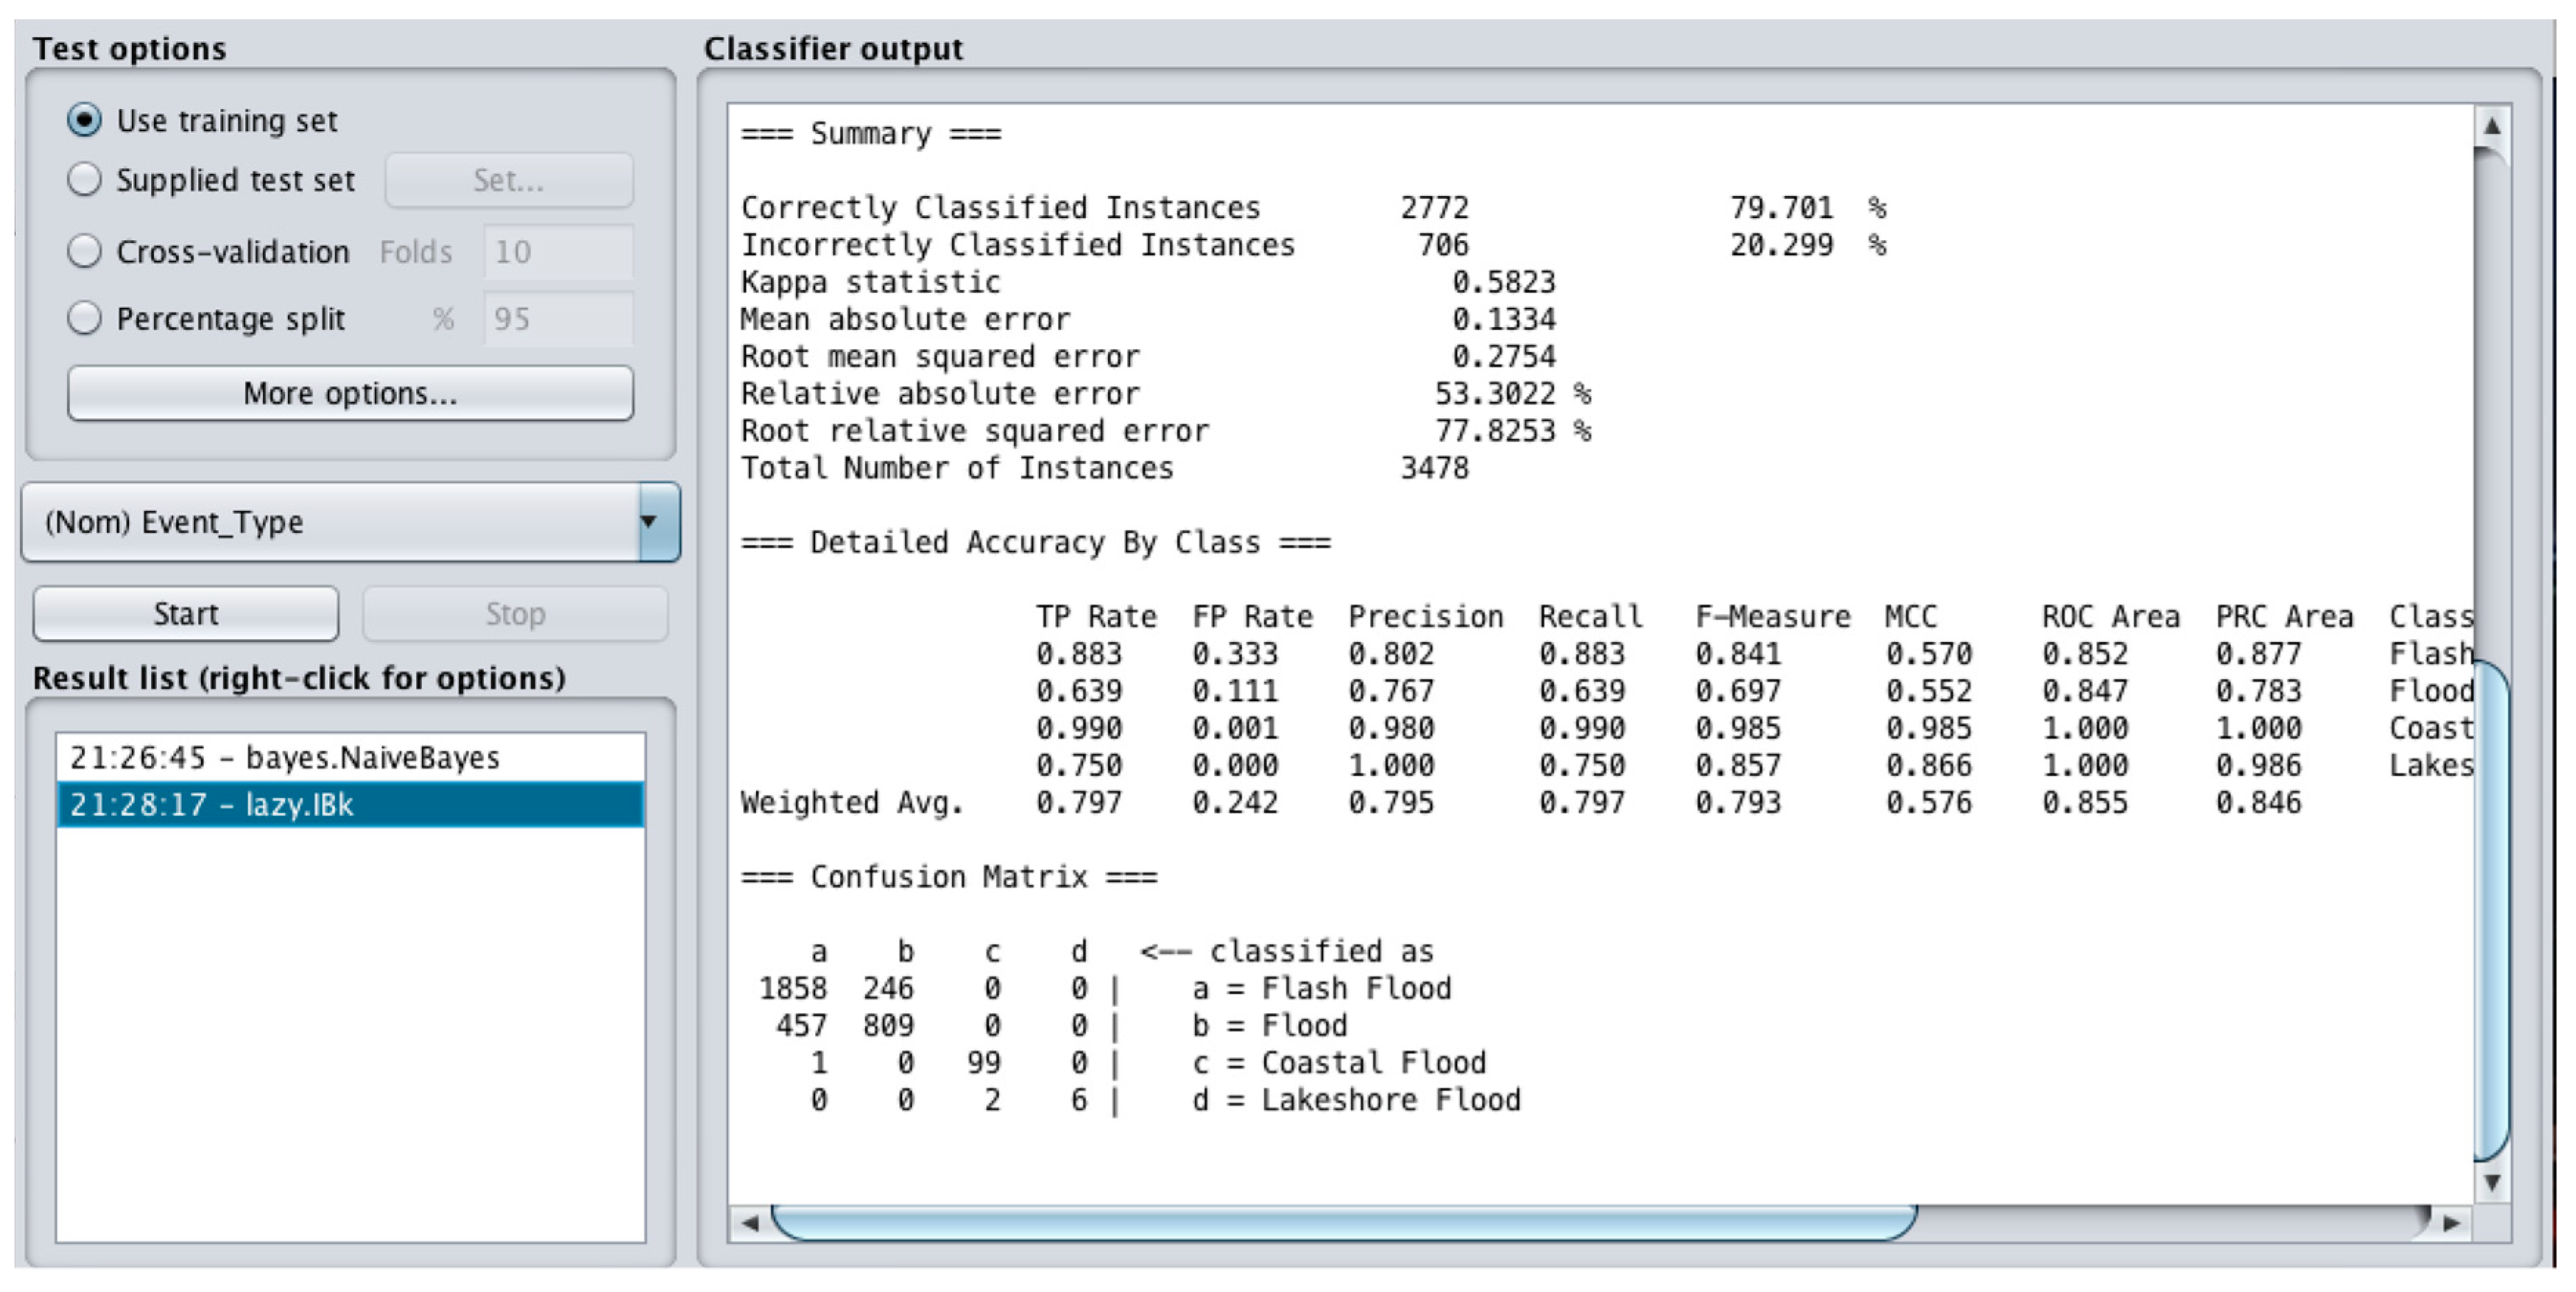The height and width of the screenshot is (1292, 2576).
Task: Click the horizontal scrollbar left arrow
Action: pyautogui.click(x=750, y=1222)
